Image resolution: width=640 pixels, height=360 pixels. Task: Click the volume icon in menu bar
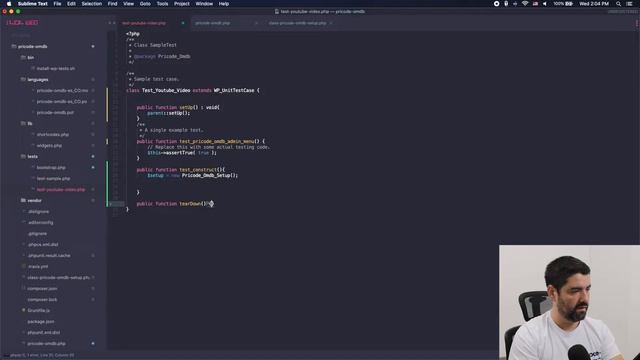coord(544,4)
